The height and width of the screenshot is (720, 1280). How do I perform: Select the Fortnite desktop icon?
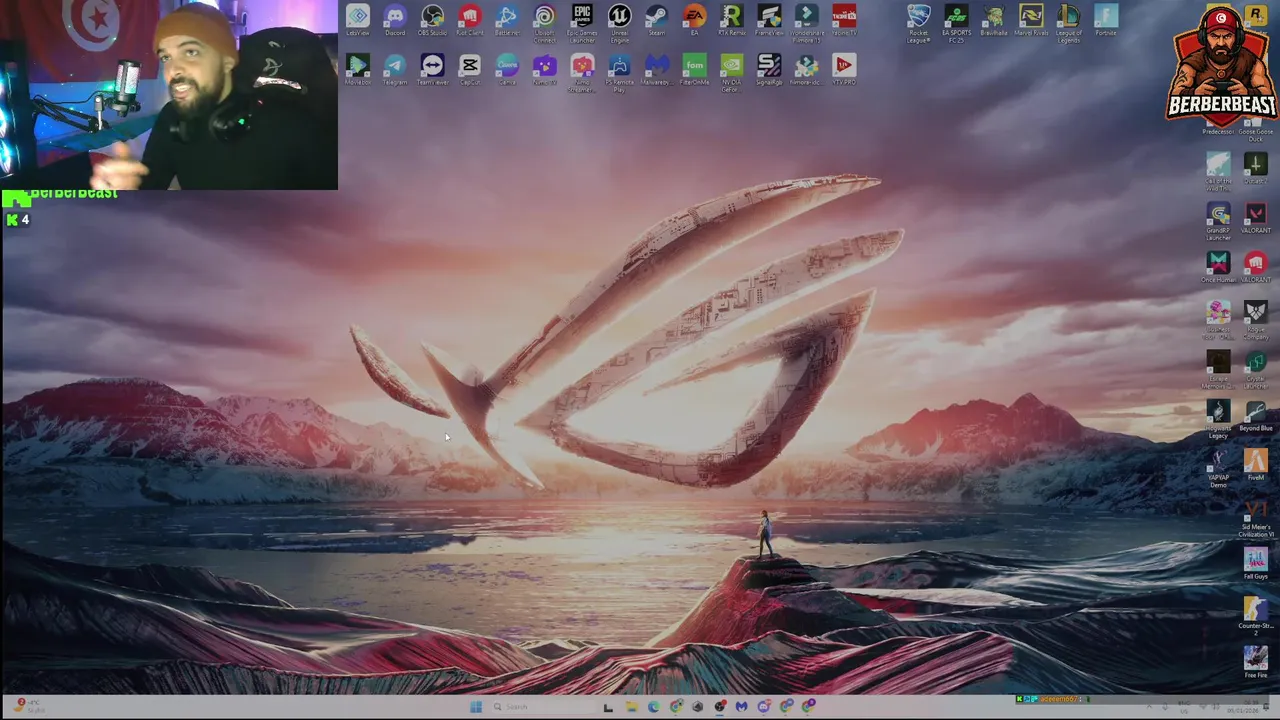(1106, 20)
